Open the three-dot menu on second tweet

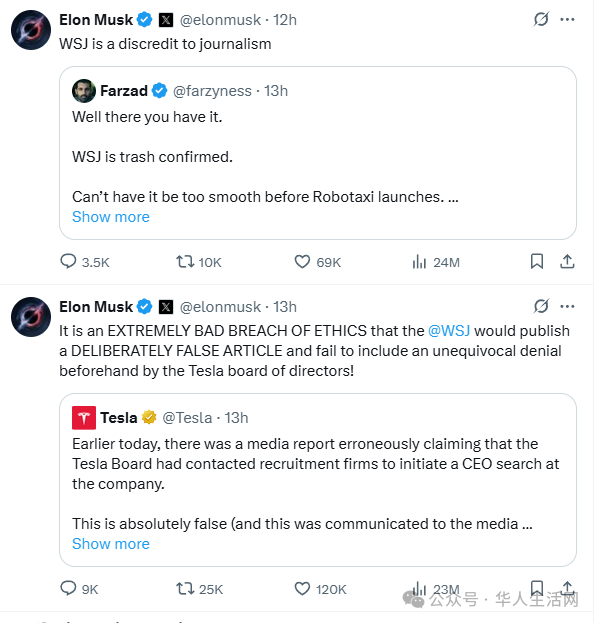567,306
